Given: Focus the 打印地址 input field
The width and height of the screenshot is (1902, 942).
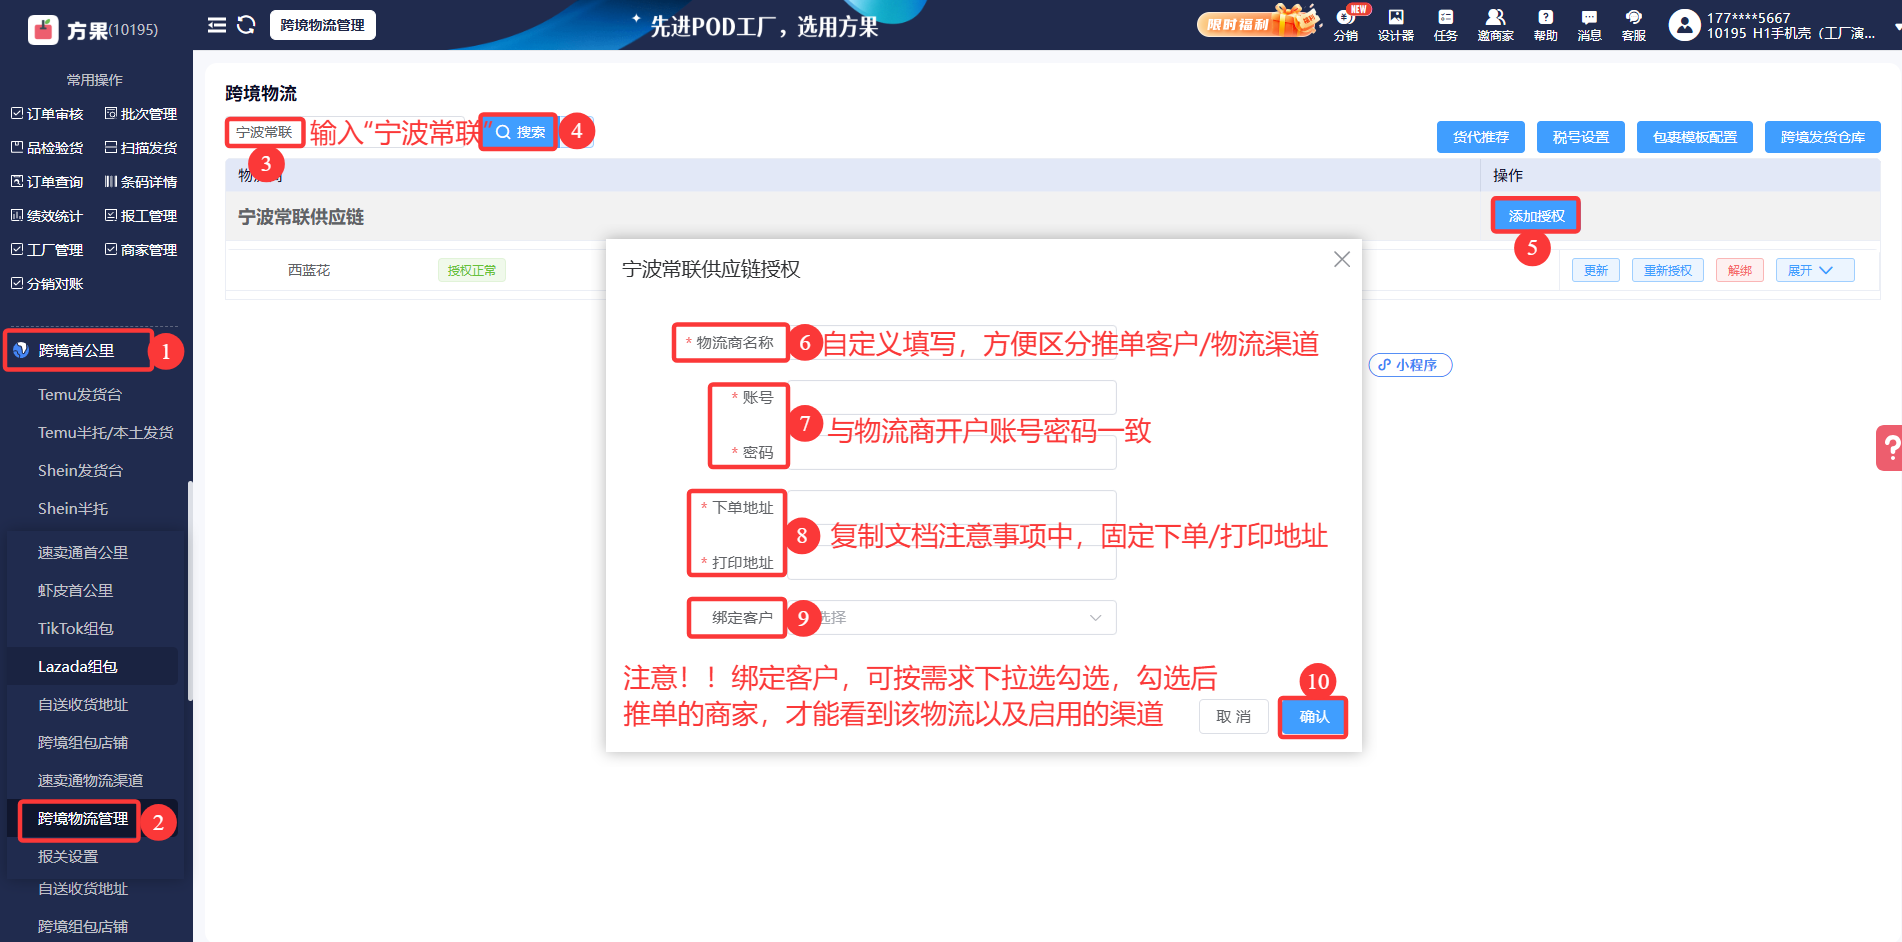Looking at the screenshot, I should point(952,562).
